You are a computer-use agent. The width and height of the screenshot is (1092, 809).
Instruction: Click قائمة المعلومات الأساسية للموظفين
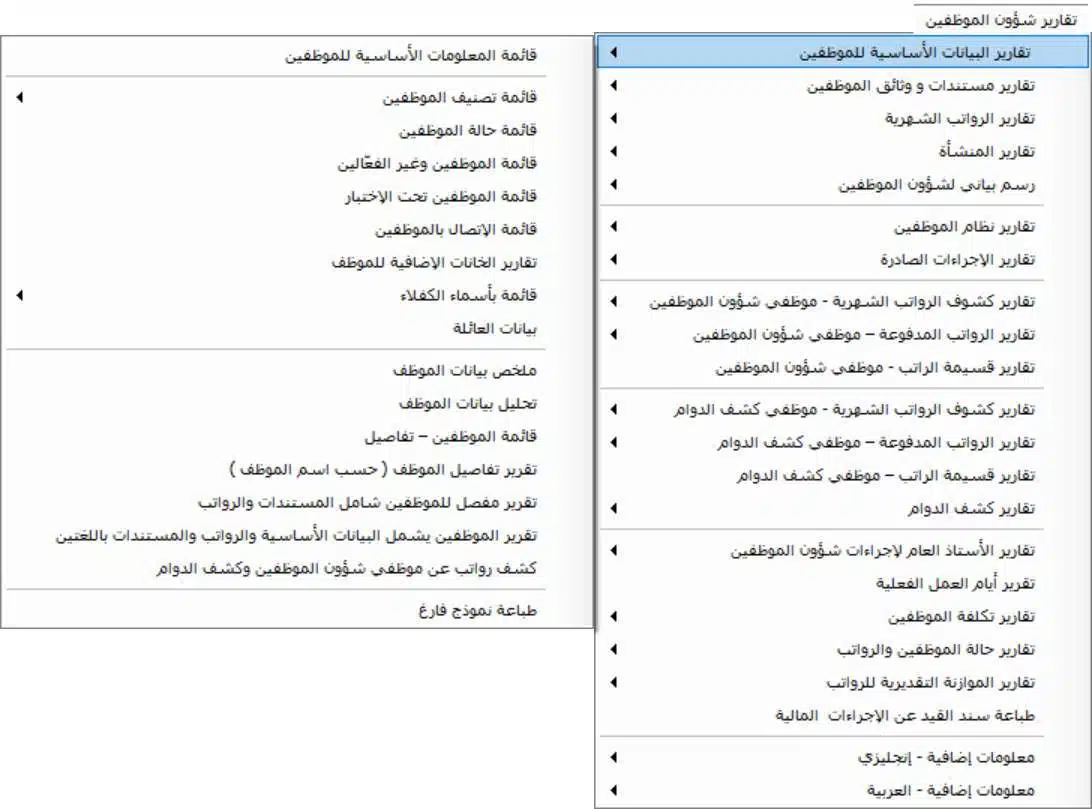tap(411, 56)
